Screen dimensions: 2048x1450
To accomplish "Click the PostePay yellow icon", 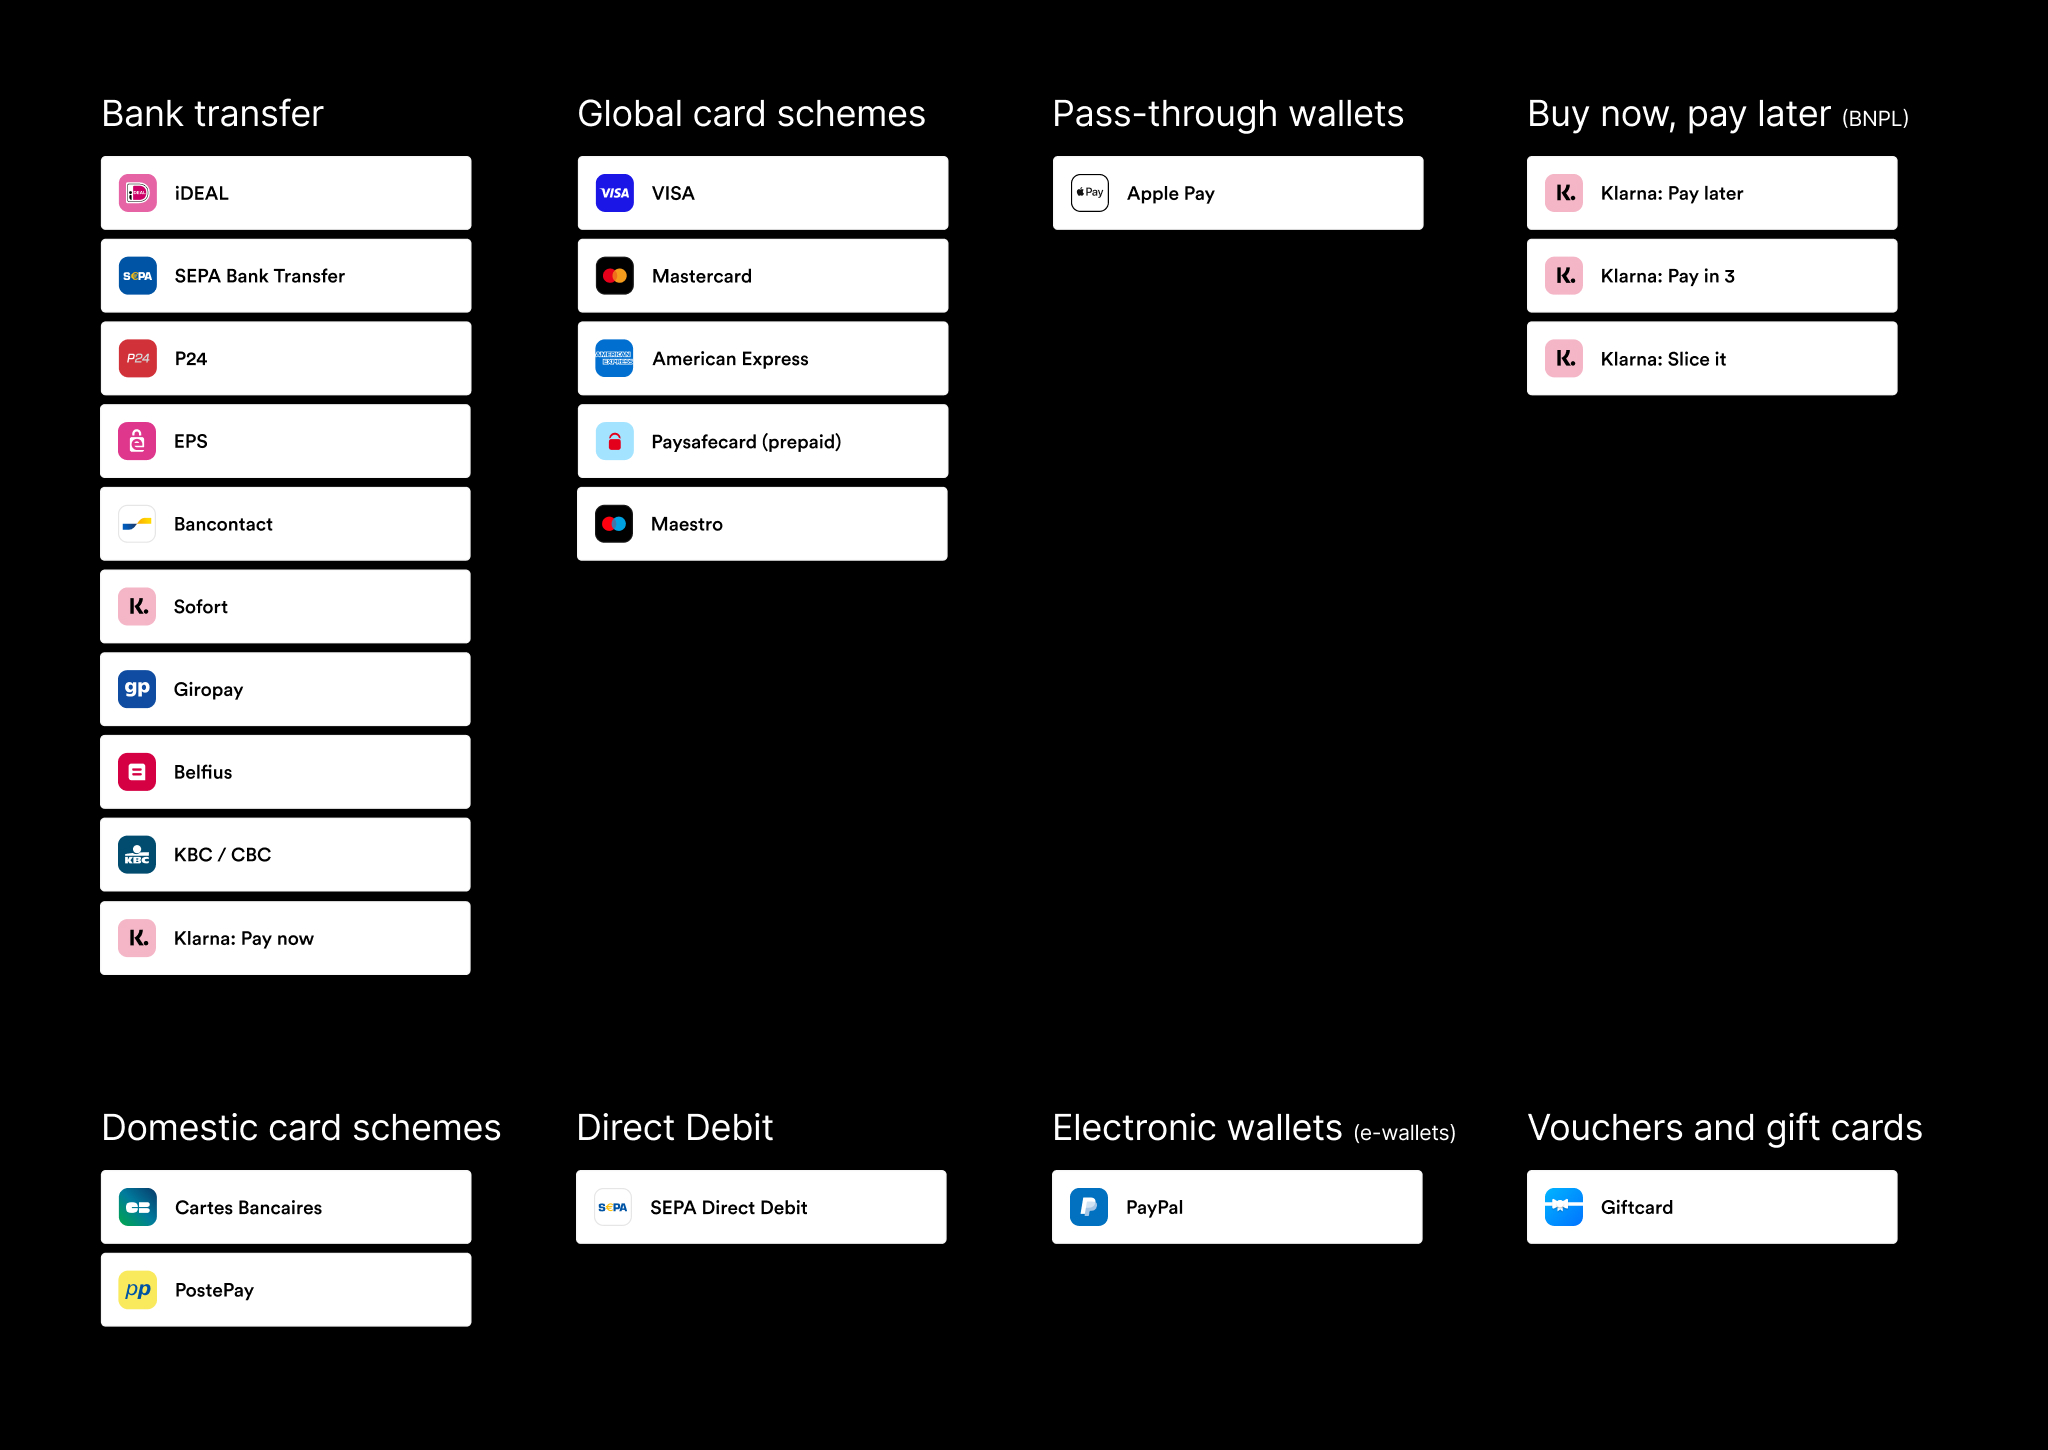I will (x=138, y=1290).
